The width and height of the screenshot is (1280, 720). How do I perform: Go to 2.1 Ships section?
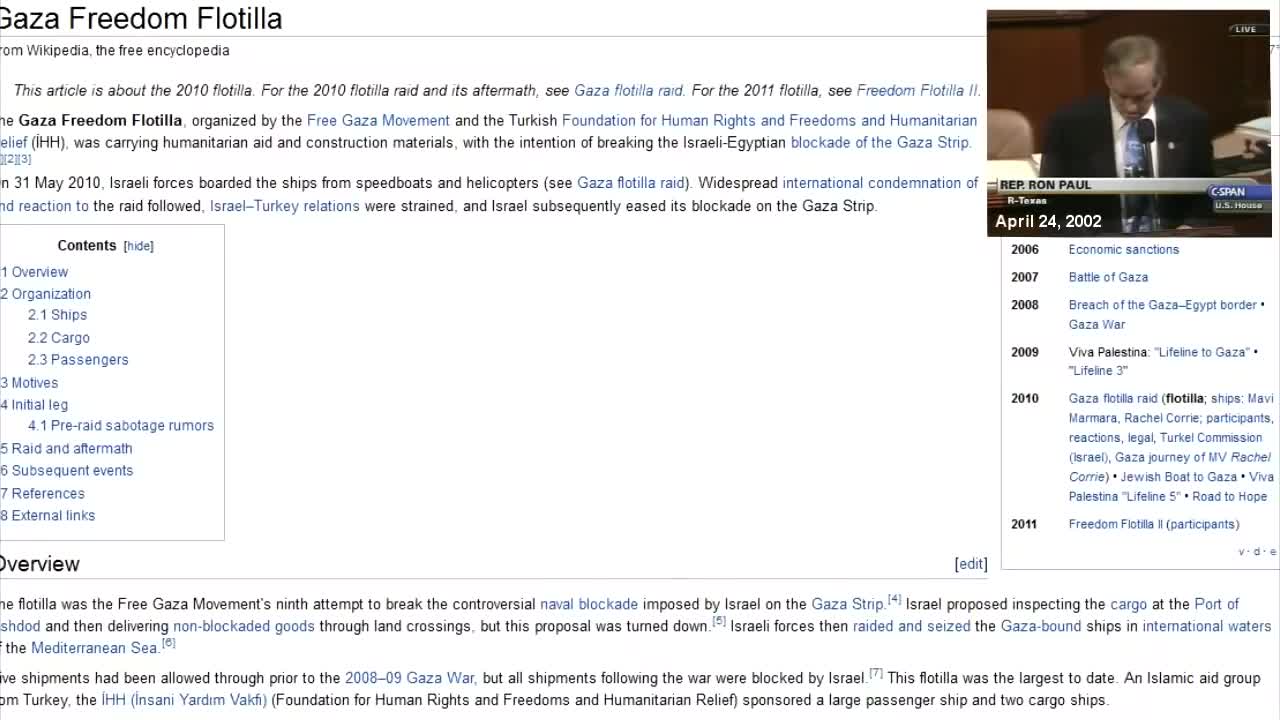point(57,315)
